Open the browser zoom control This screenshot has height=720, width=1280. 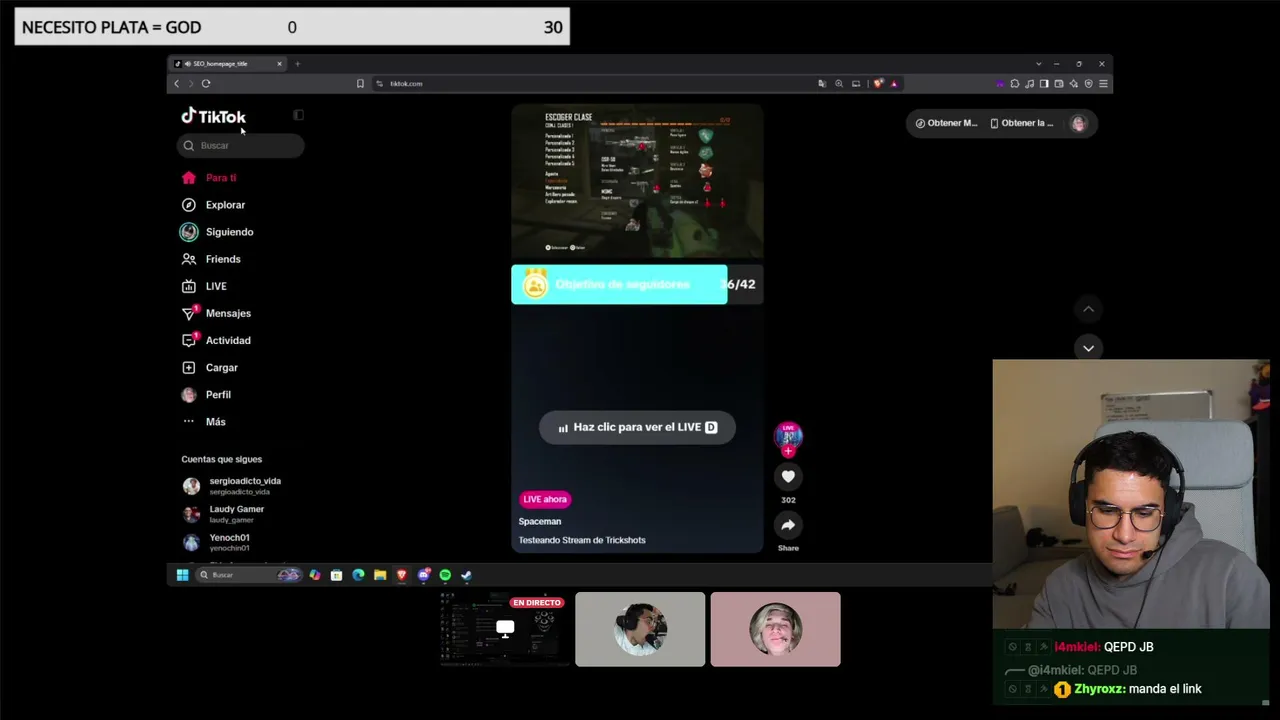pos(839,84)
